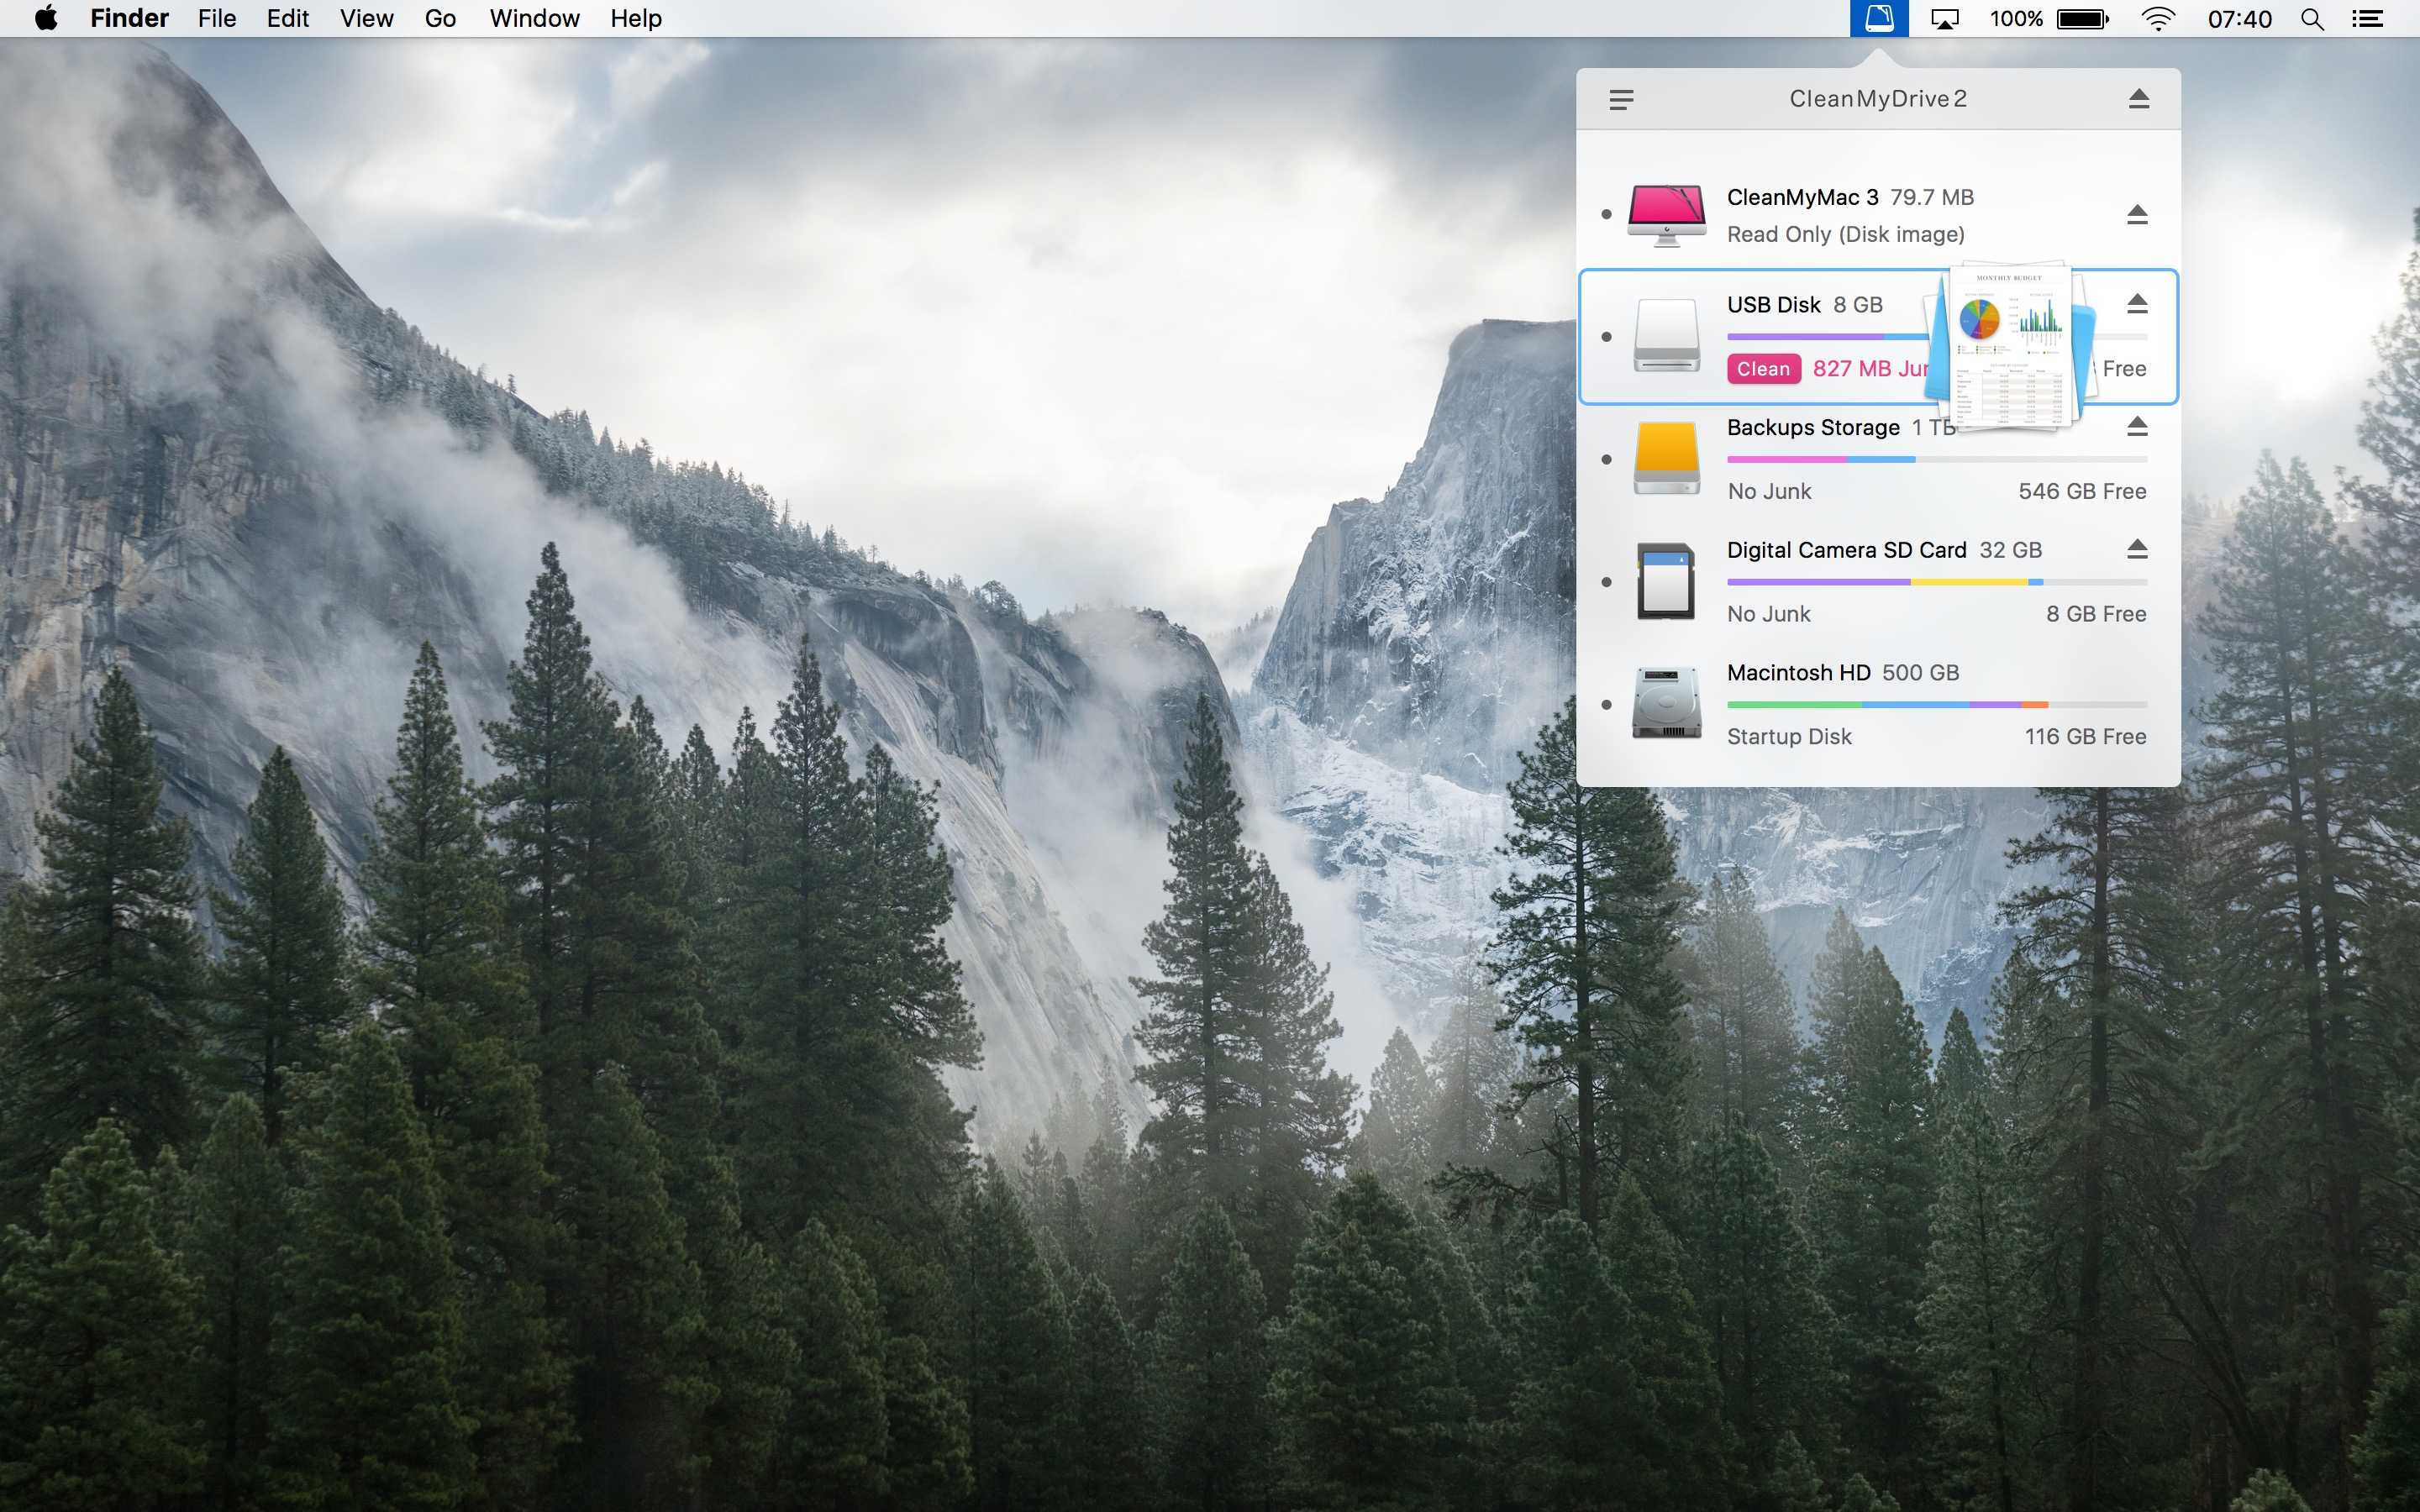Open the Apple menu
Screen dimensions: 2420x1512
(x=46, y=19)
